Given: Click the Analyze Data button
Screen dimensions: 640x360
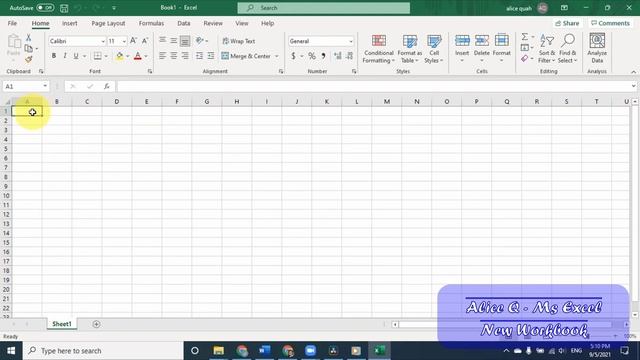Looking at the screenshot, I should tap(597, 49).
